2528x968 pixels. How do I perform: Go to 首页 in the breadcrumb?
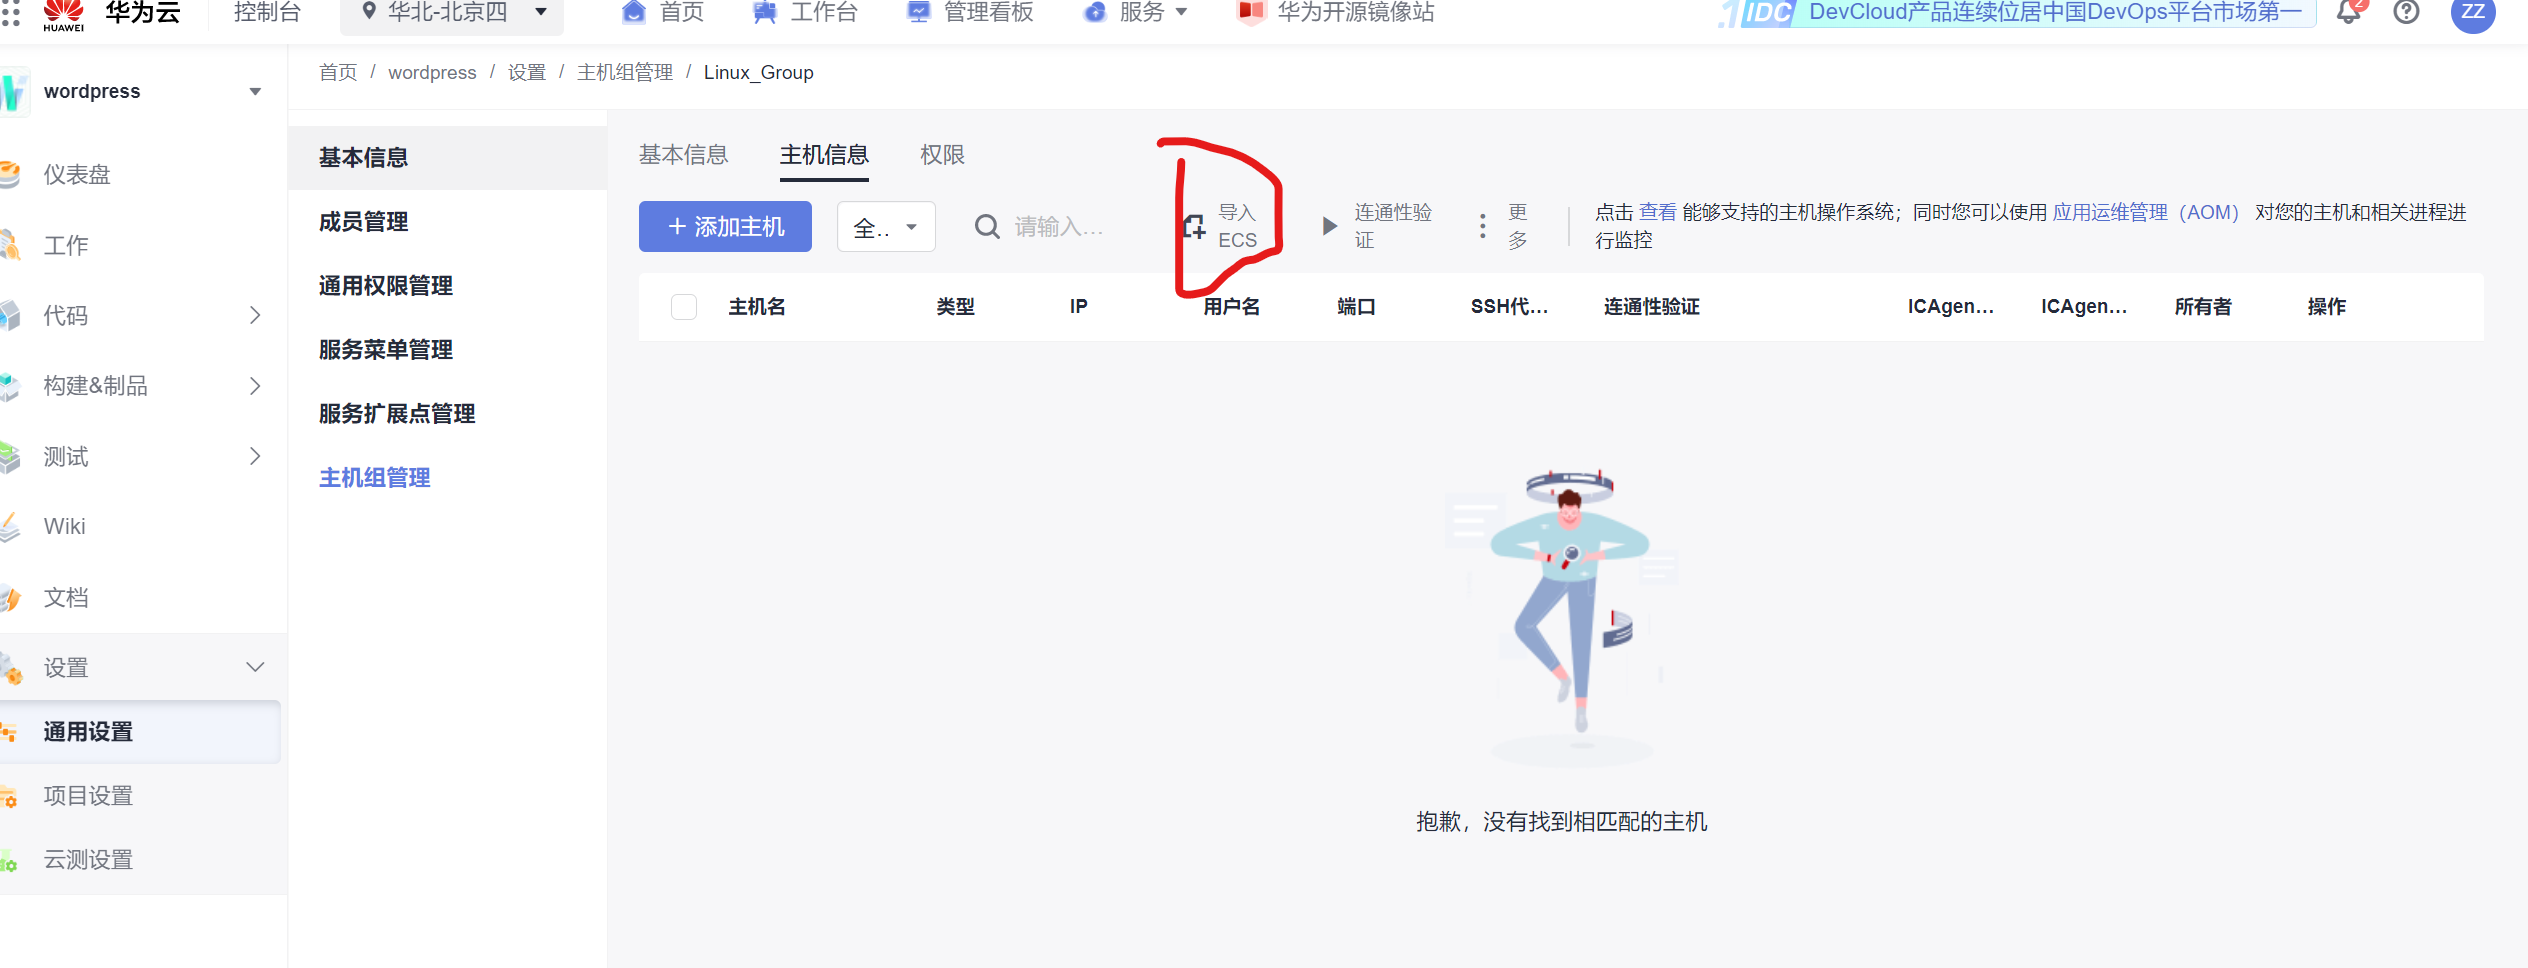click(338, 72)
